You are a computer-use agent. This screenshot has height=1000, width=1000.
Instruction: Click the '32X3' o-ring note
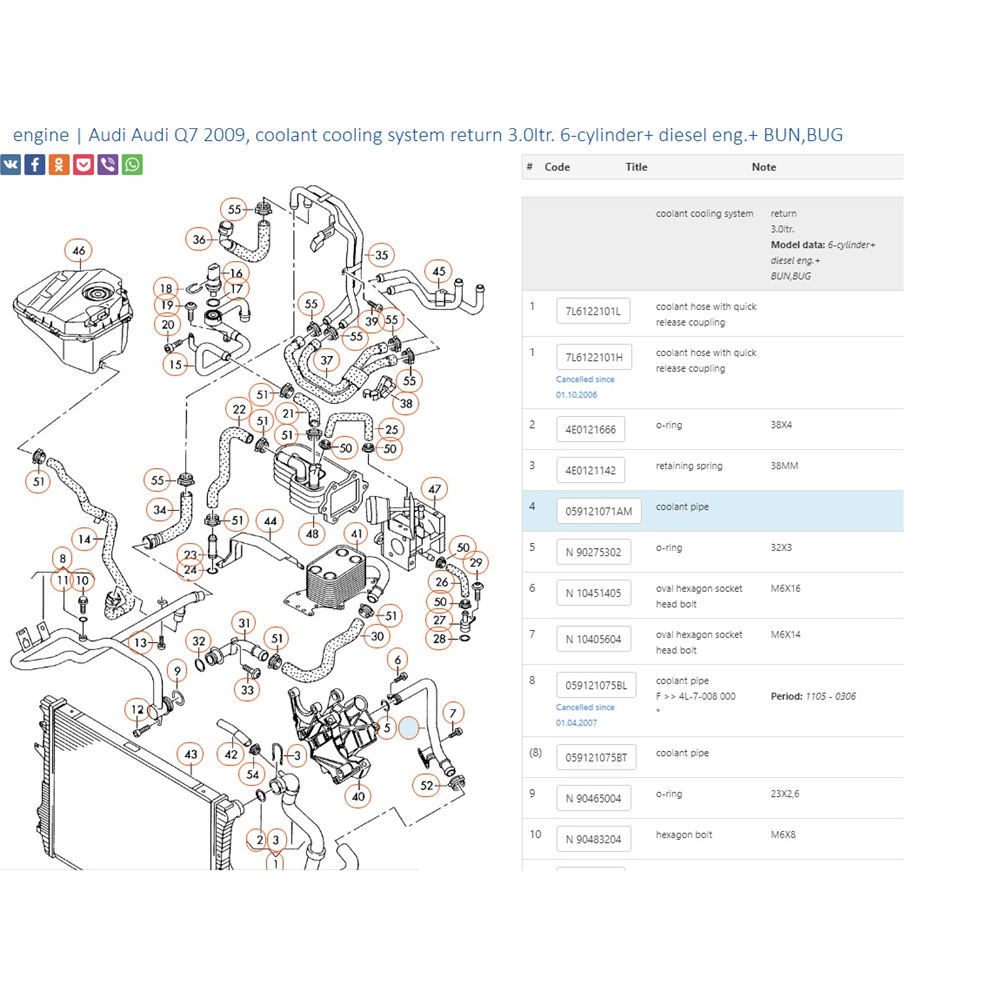pyautogui.click(x=781, y=547)
